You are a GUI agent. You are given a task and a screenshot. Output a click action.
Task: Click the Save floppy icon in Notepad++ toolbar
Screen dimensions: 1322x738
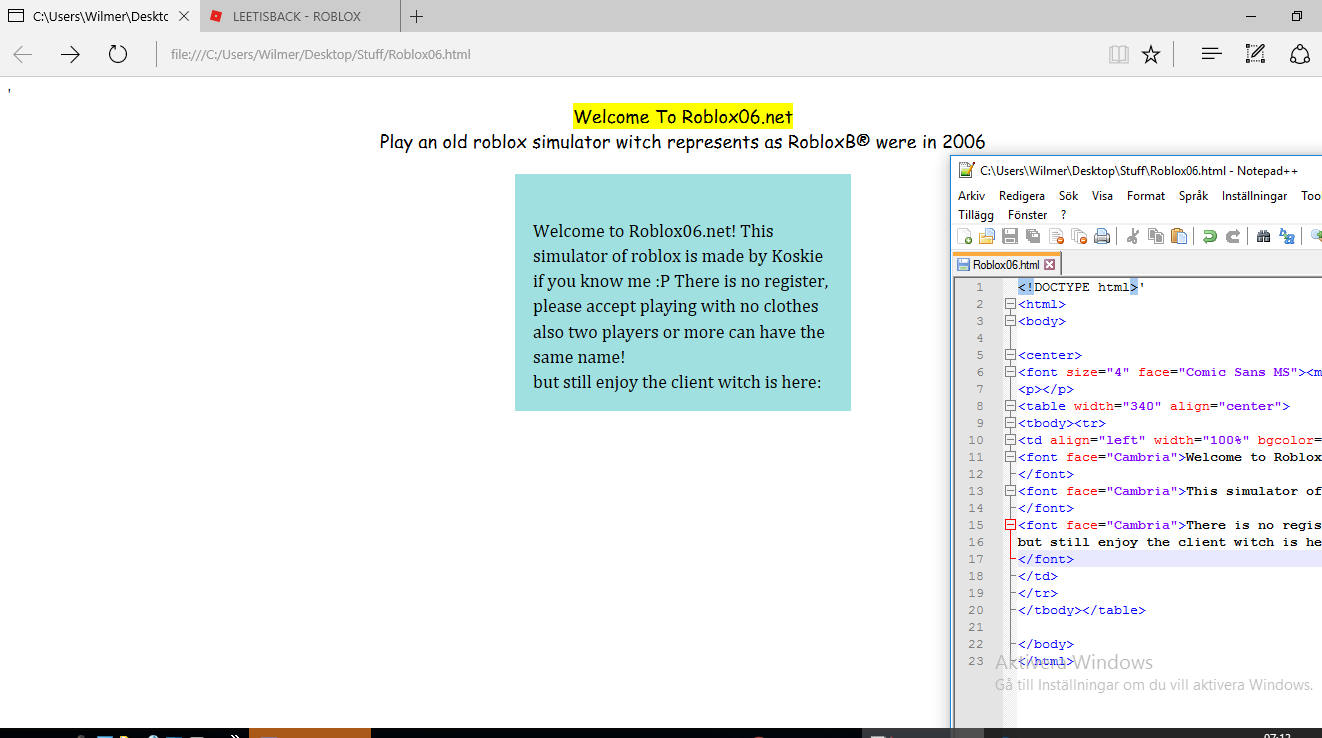(x=1010, y=237)
